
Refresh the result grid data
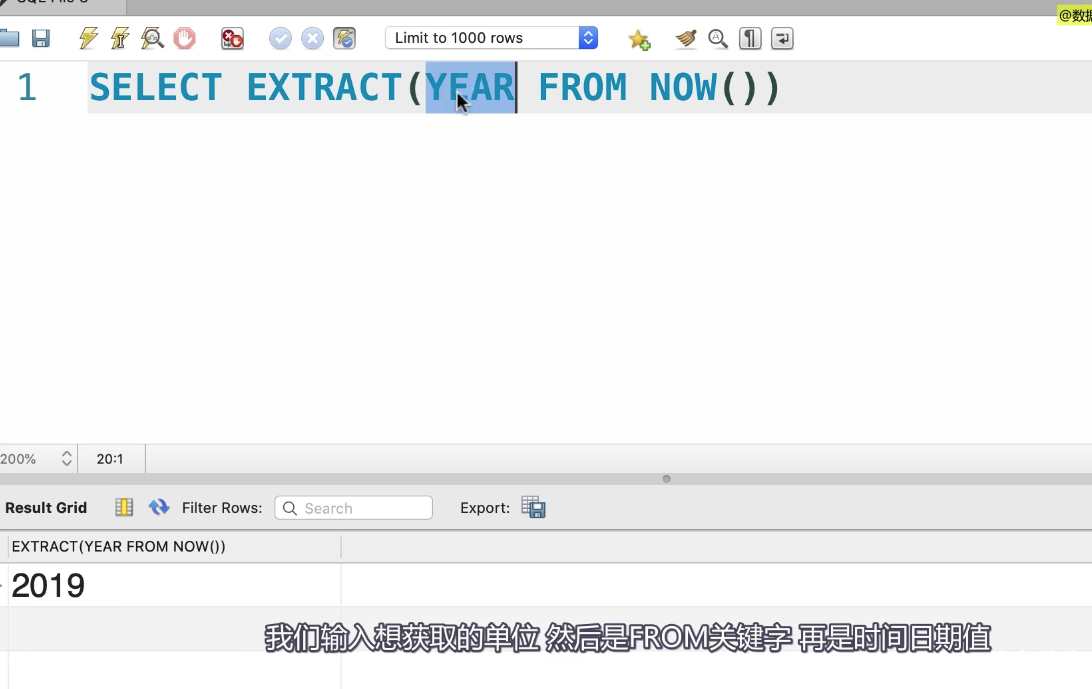click(159, 507)
